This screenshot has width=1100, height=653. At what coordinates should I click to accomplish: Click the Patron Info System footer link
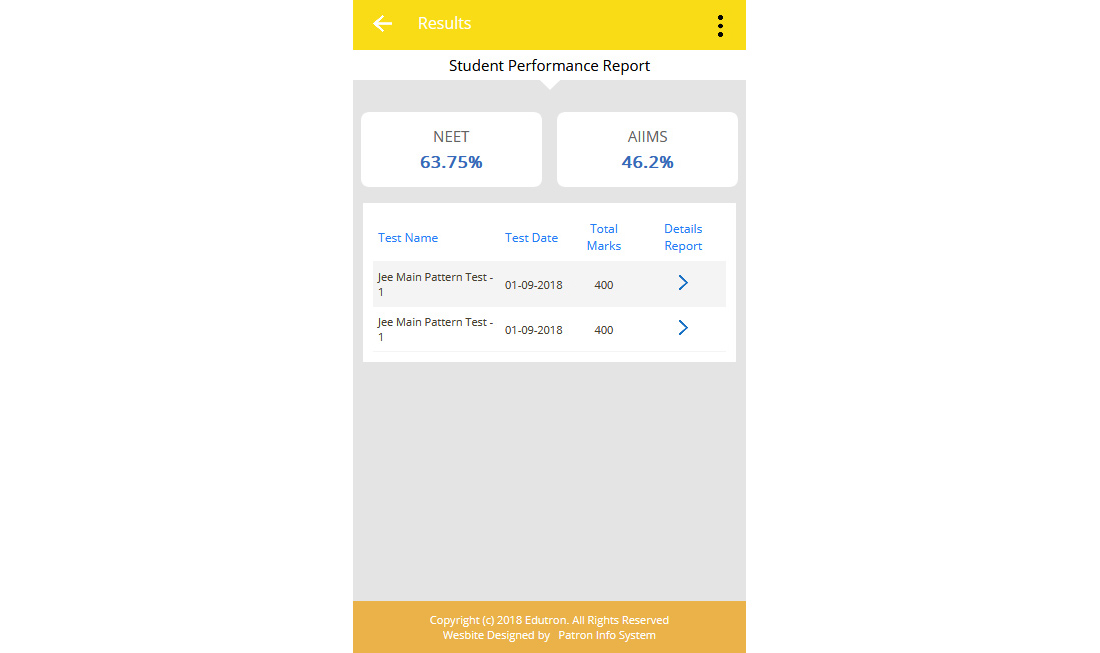(607, 635)
